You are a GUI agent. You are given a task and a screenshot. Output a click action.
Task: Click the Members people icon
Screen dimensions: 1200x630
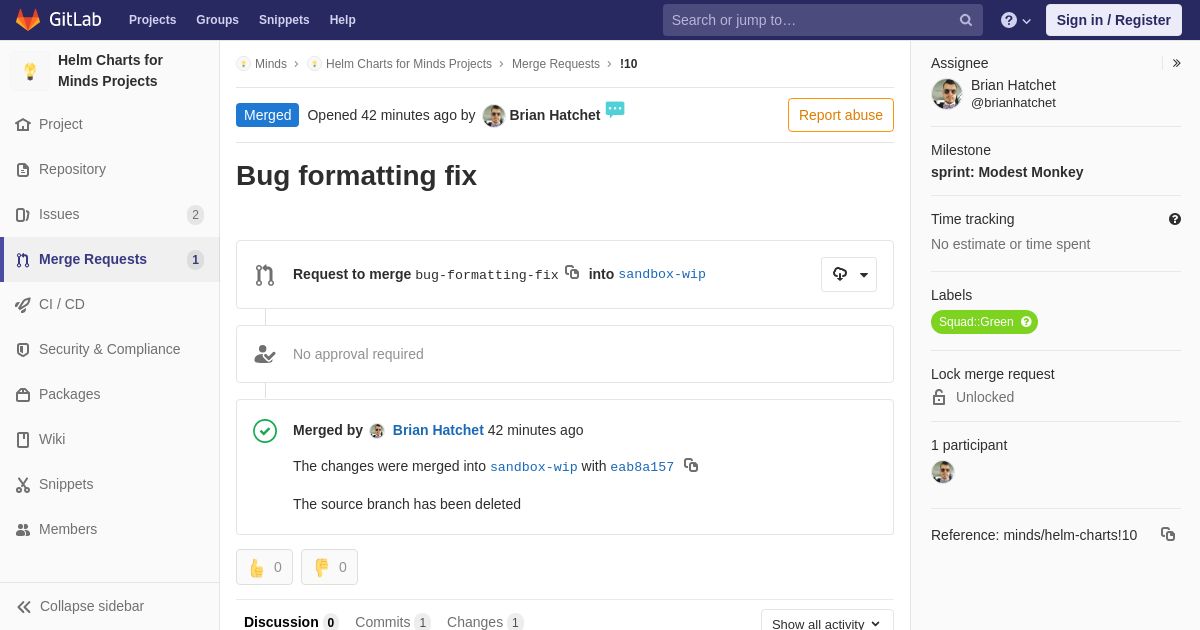(x=23, y=530)
